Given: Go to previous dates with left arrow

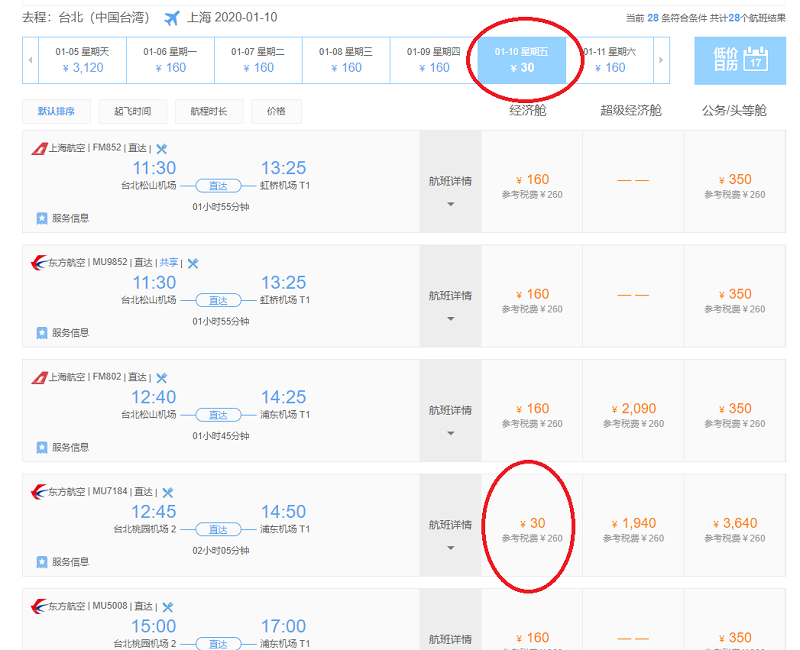Looking at the screenshot, I should 31,60.
